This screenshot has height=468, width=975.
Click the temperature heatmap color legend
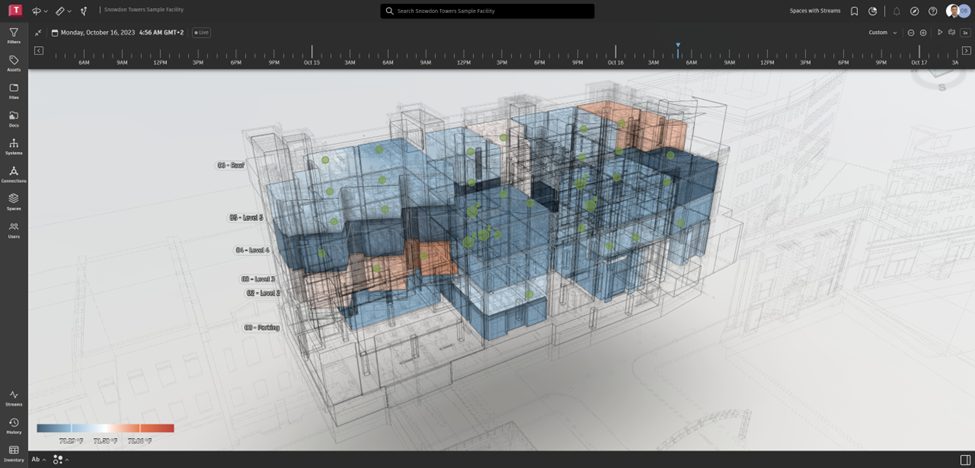[106, 428]
